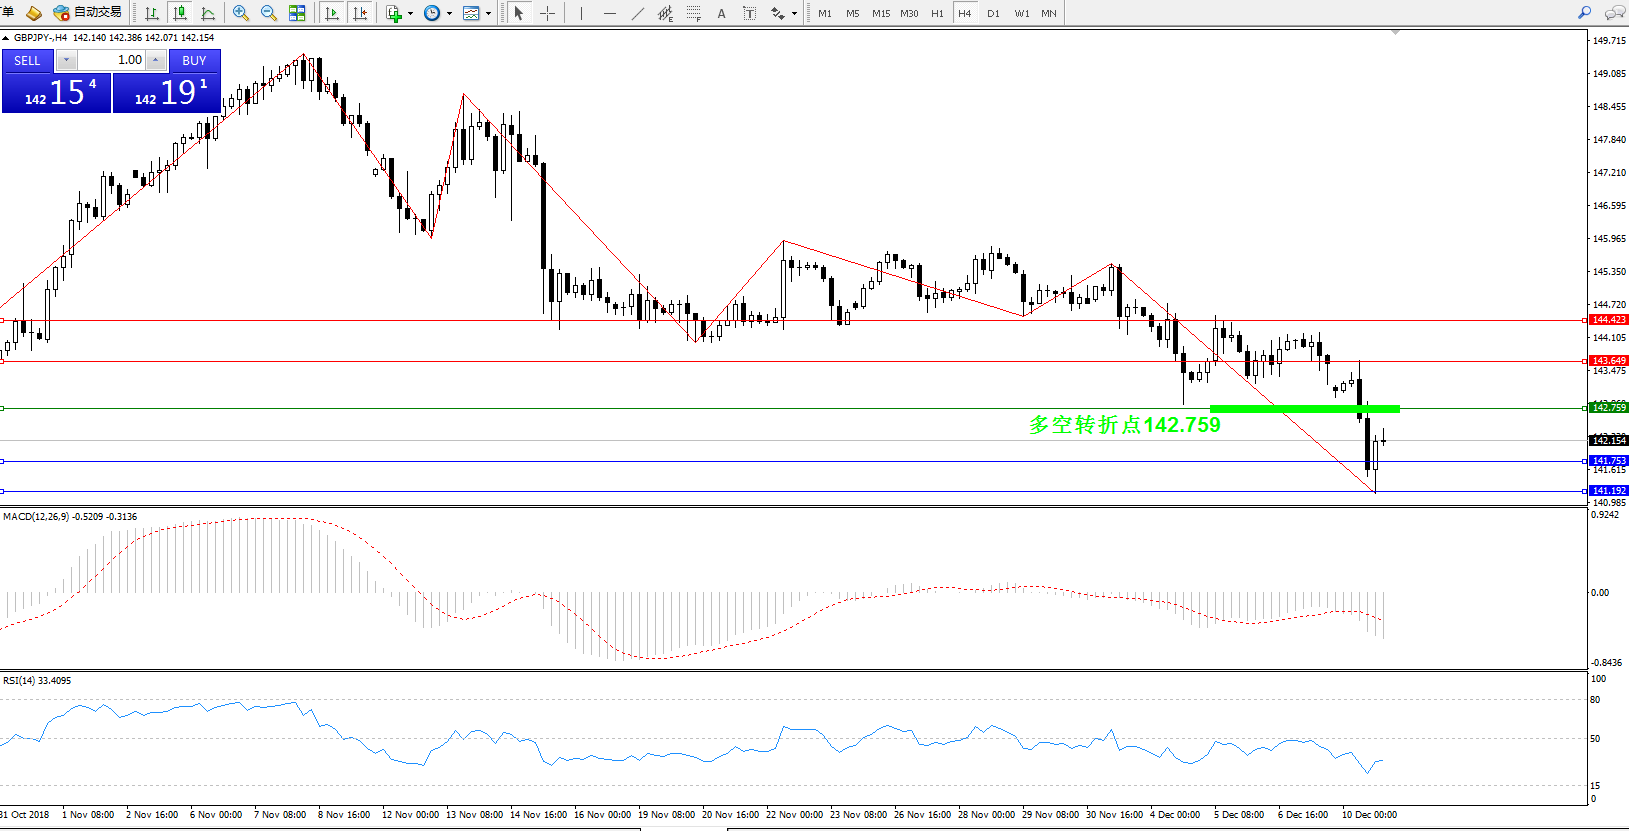This screenshot has width=1629, height=831.
Task: Click the lot volume field showing 1.00
Action: [111, 60]
